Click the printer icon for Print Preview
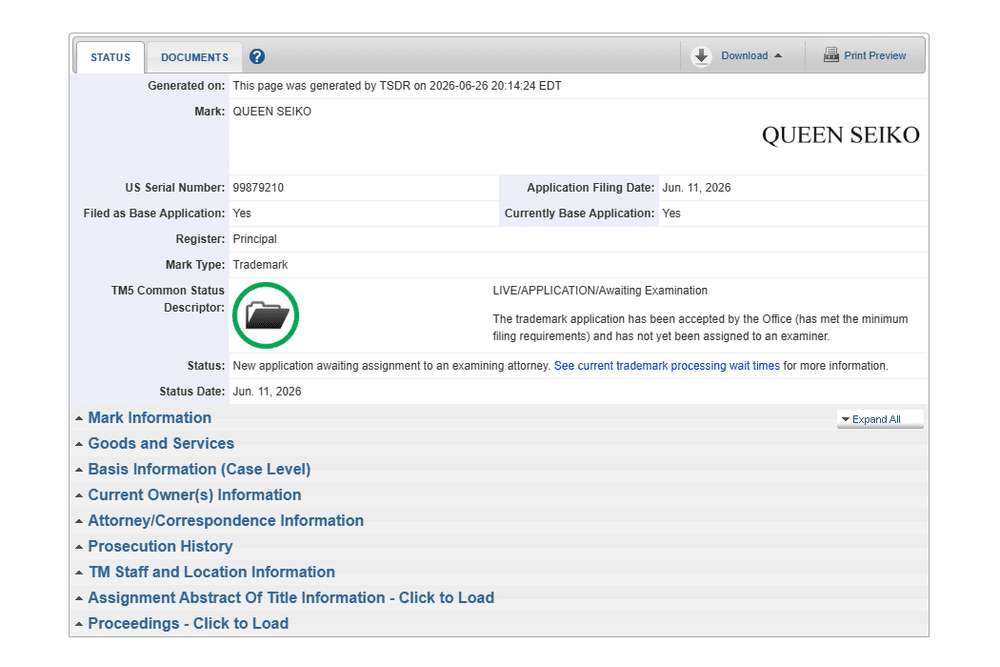This screenshot has height=667, width=1000. tap(831, 55)
